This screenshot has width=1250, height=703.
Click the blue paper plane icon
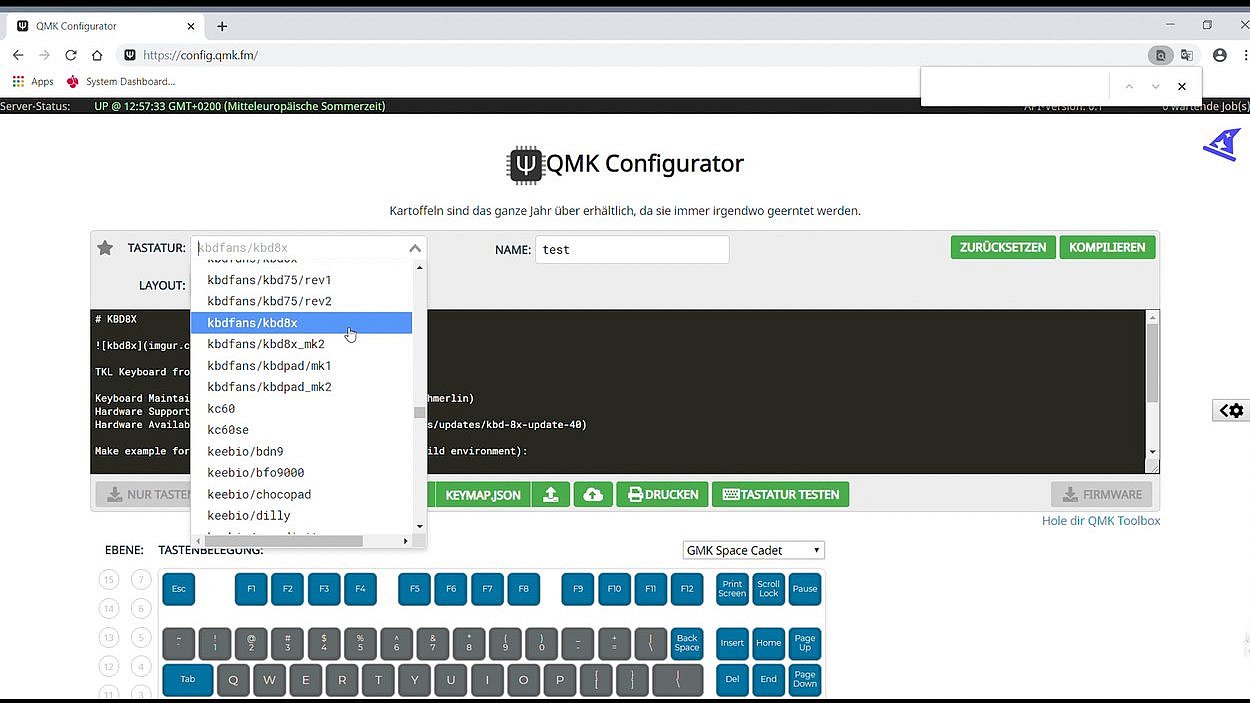pos(1222,145)
